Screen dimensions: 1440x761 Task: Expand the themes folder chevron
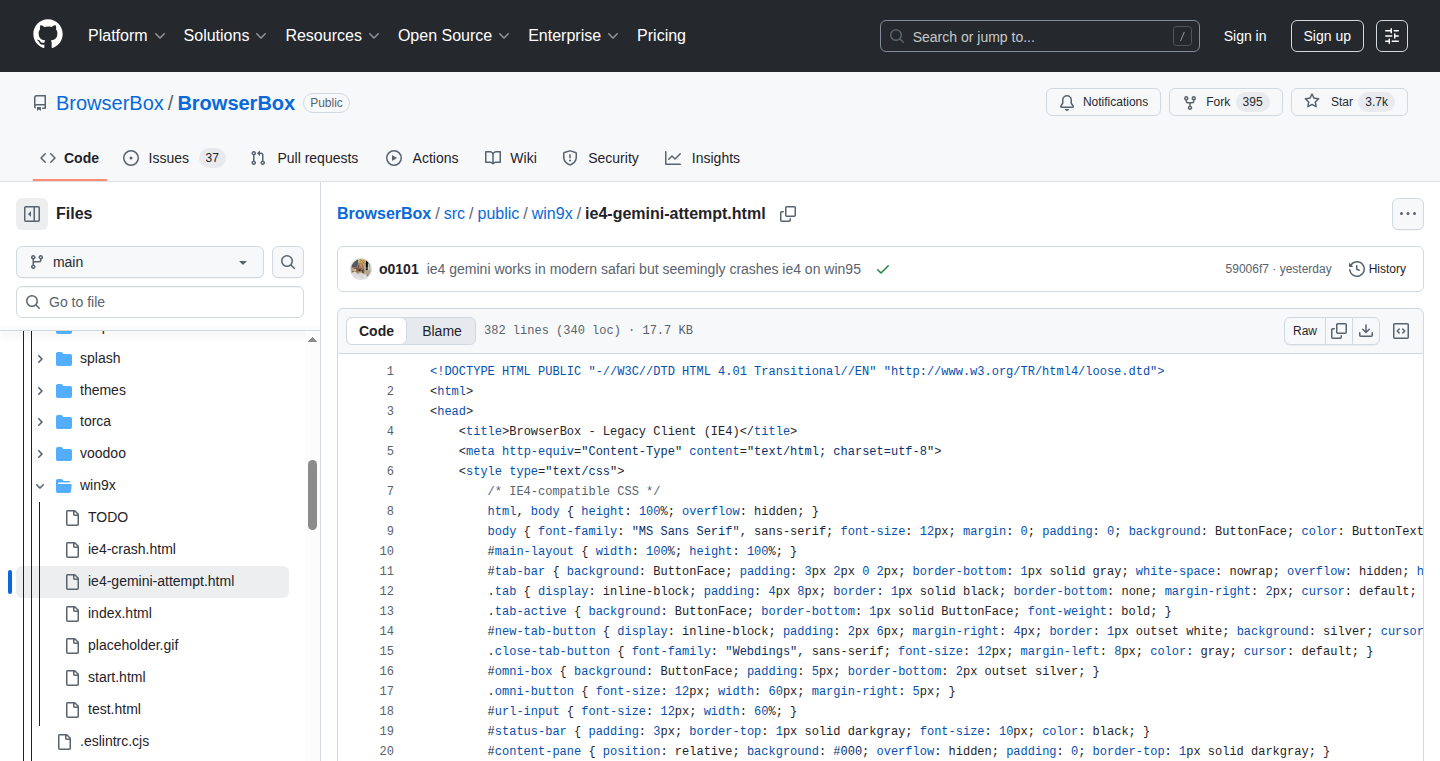click(x=40, y=390)
